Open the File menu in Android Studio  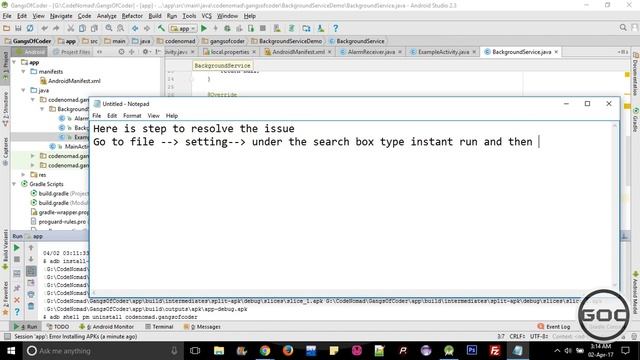click(x=7, y=16)
